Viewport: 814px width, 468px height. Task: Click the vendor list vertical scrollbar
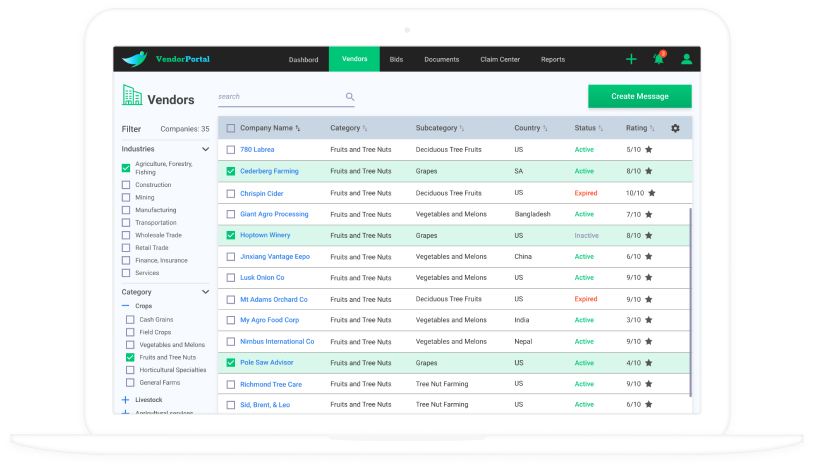click(x=690, y=302)
